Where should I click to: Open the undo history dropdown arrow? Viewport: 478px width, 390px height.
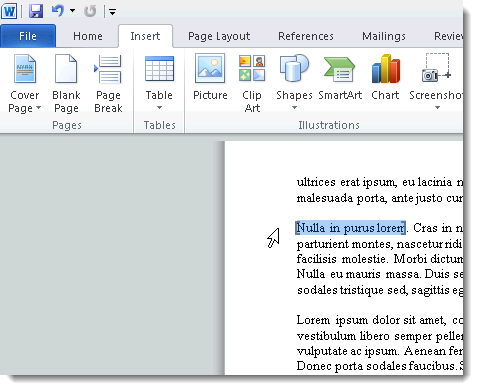tap(72, 11)
